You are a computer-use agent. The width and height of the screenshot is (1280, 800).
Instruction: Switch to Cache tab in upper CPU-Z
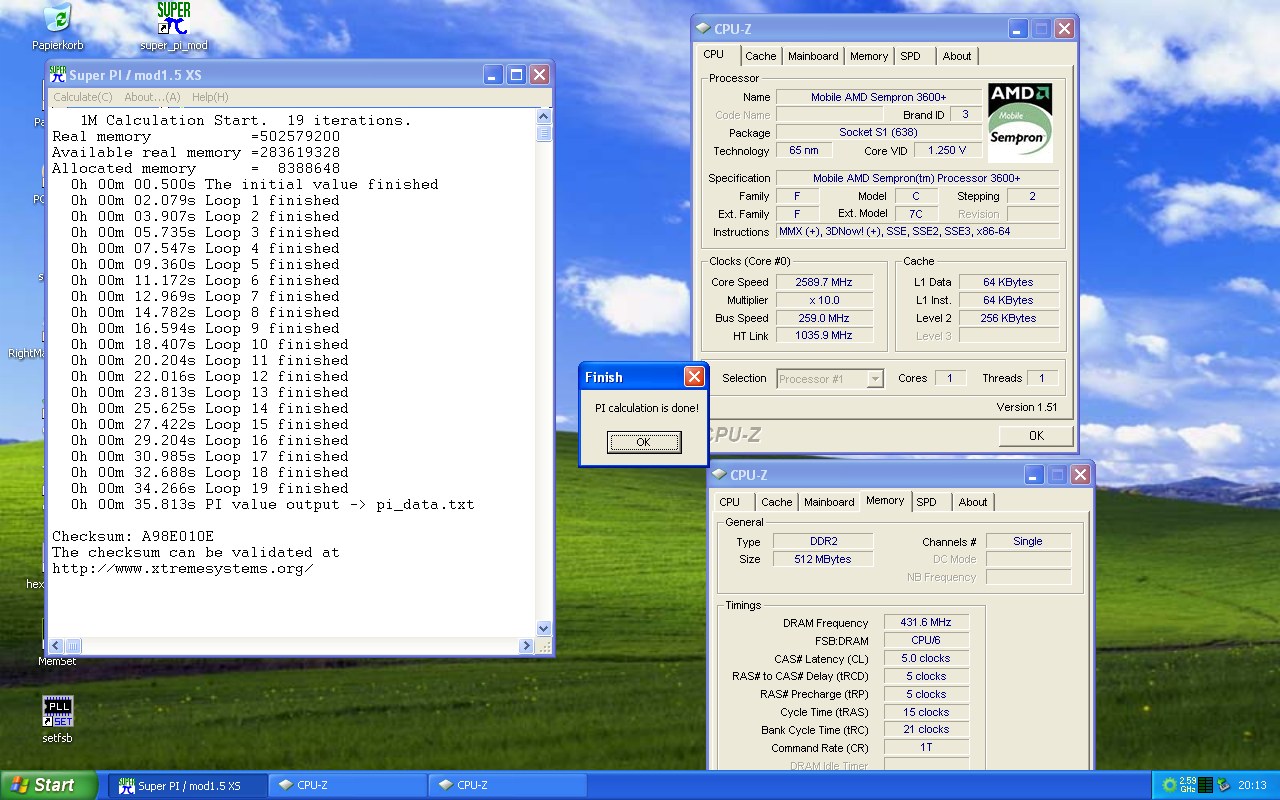[761, 56]
